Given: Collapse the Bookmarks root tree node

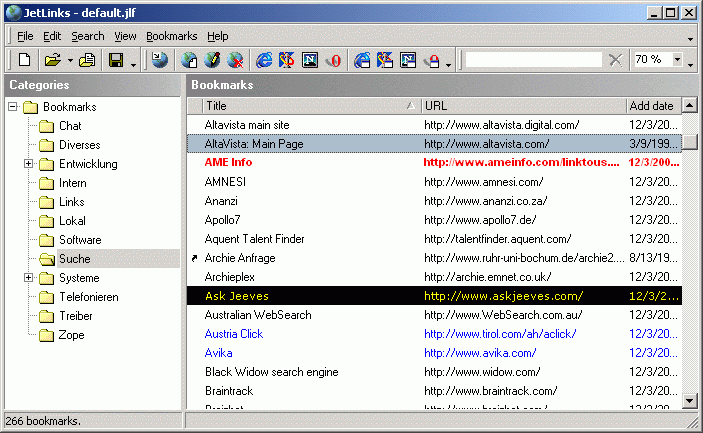Looking at the screenshot, I should [x=13, y=107].
